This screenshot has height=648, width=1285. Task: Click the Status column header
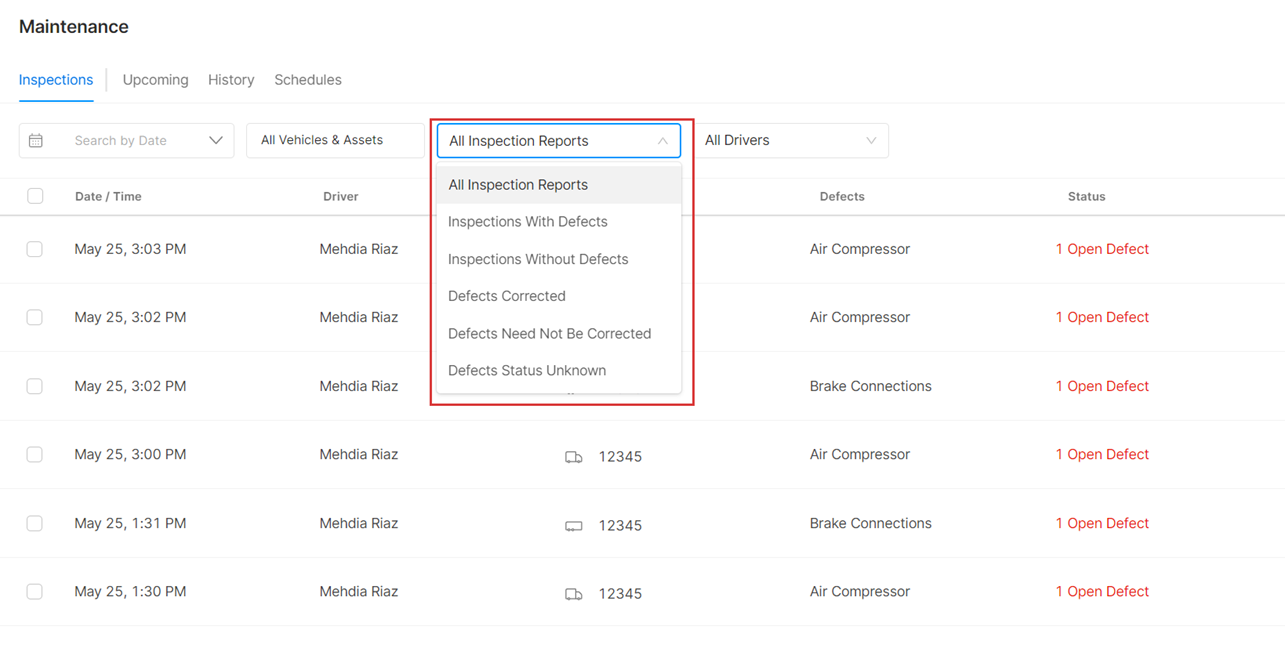pyautogui.click(x=1086, y=197)
